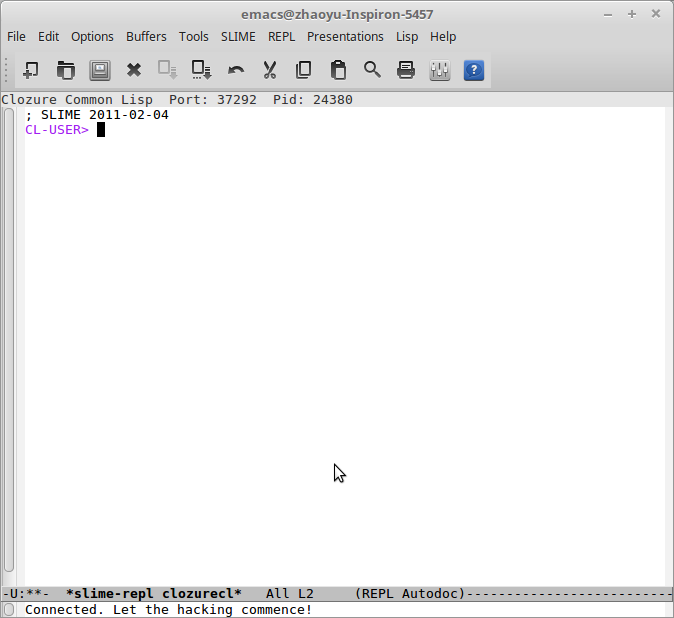
Task: Click the Kill Buffer X icon
Action: point(134,70)
